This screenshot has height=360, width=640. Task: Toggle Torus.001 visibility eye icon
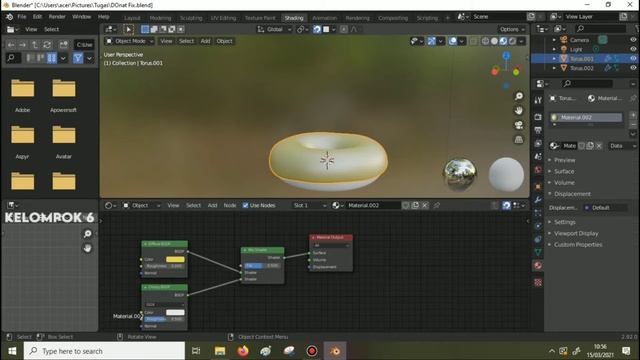[x=633, y=58]
